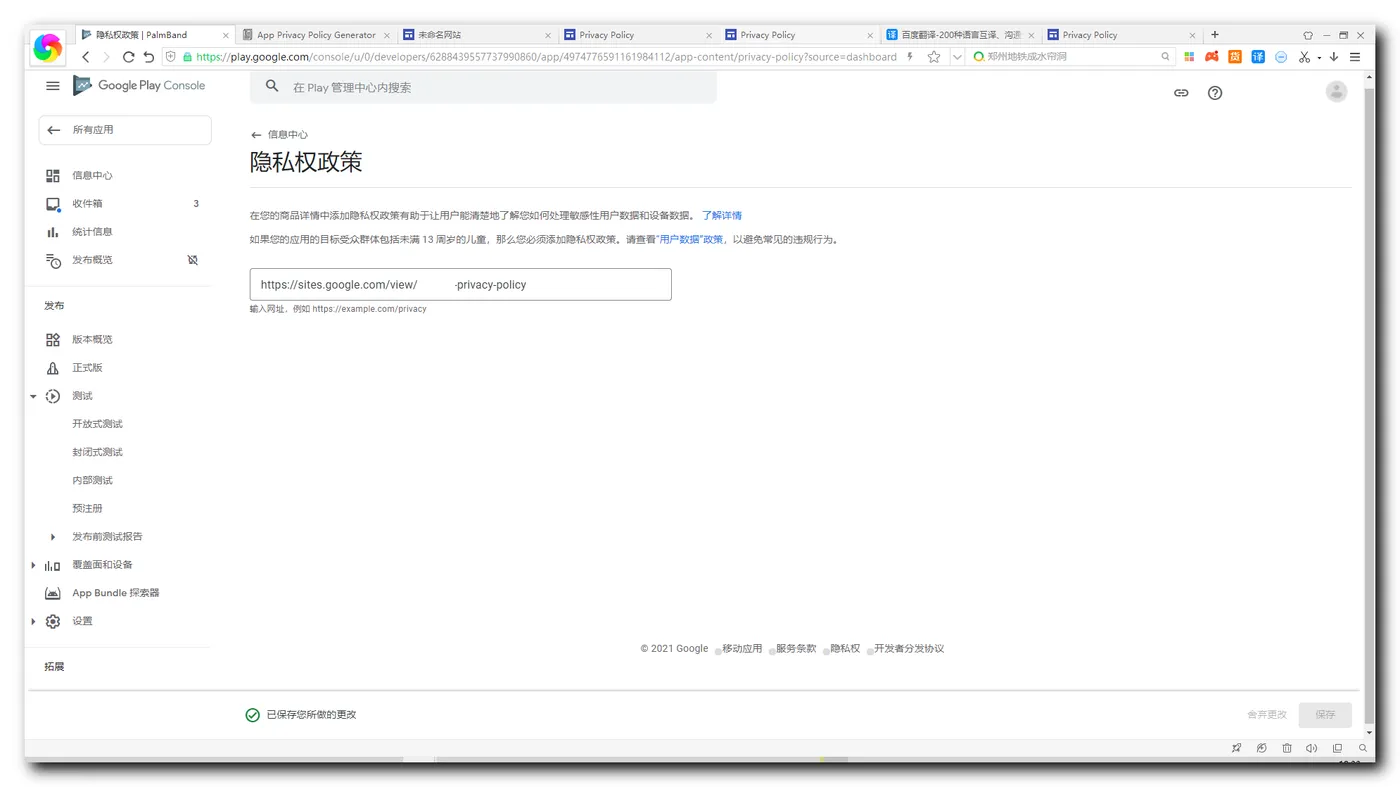Click the browser search box 郑州地铁成水帘洞
The width and height of the screenshot is (1400, 787).
pos(1071,57)
